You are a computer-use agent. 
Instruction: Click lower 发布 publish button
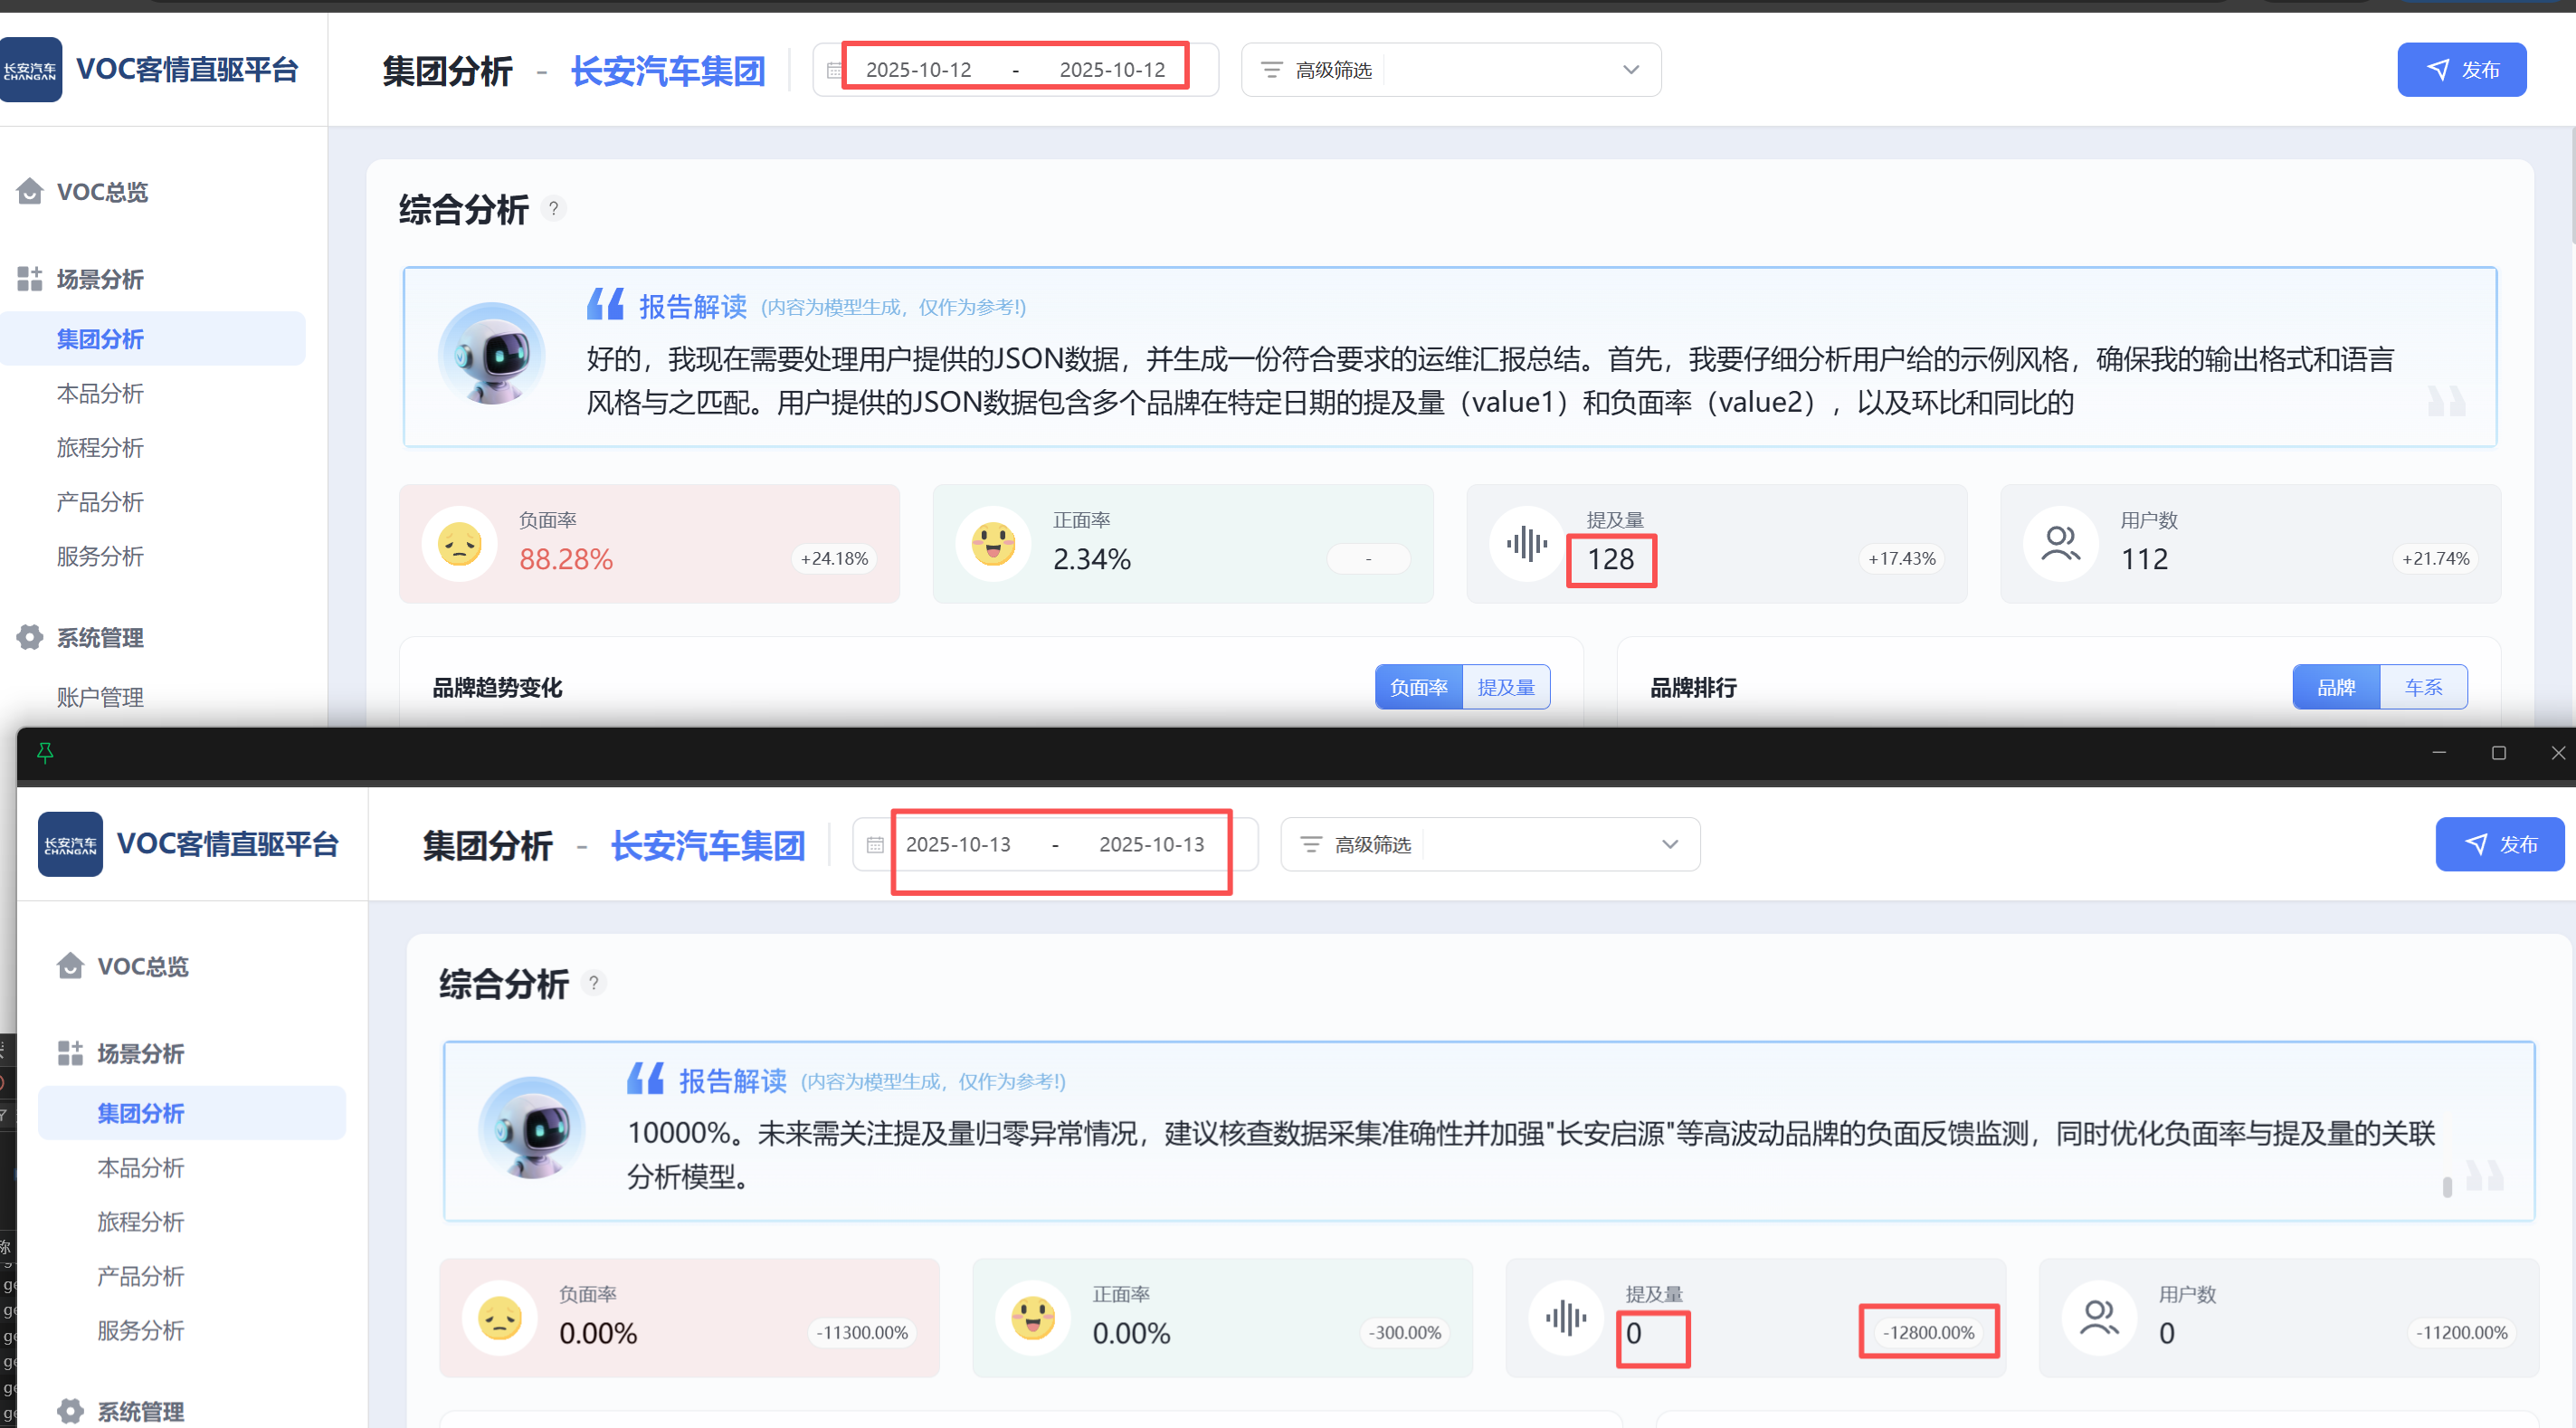tap(2499, 844)
